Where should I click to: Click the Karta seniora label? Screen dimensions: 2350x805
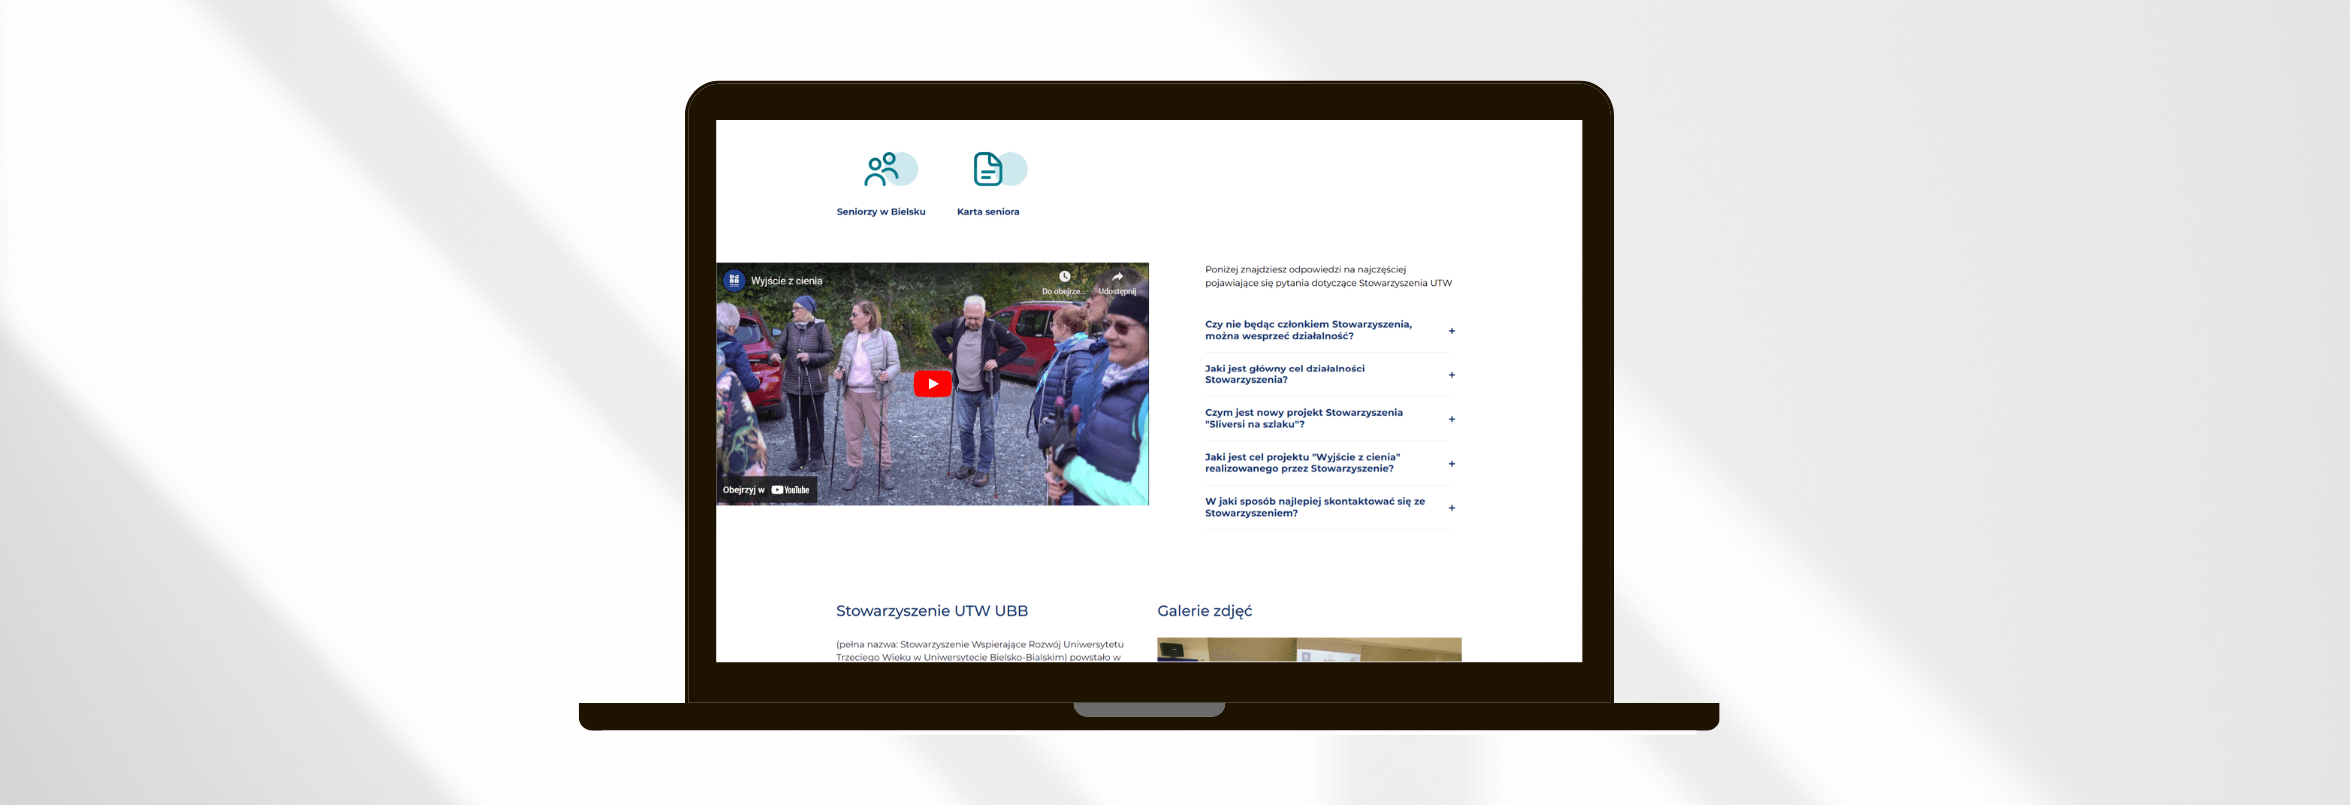click(988, 212)
